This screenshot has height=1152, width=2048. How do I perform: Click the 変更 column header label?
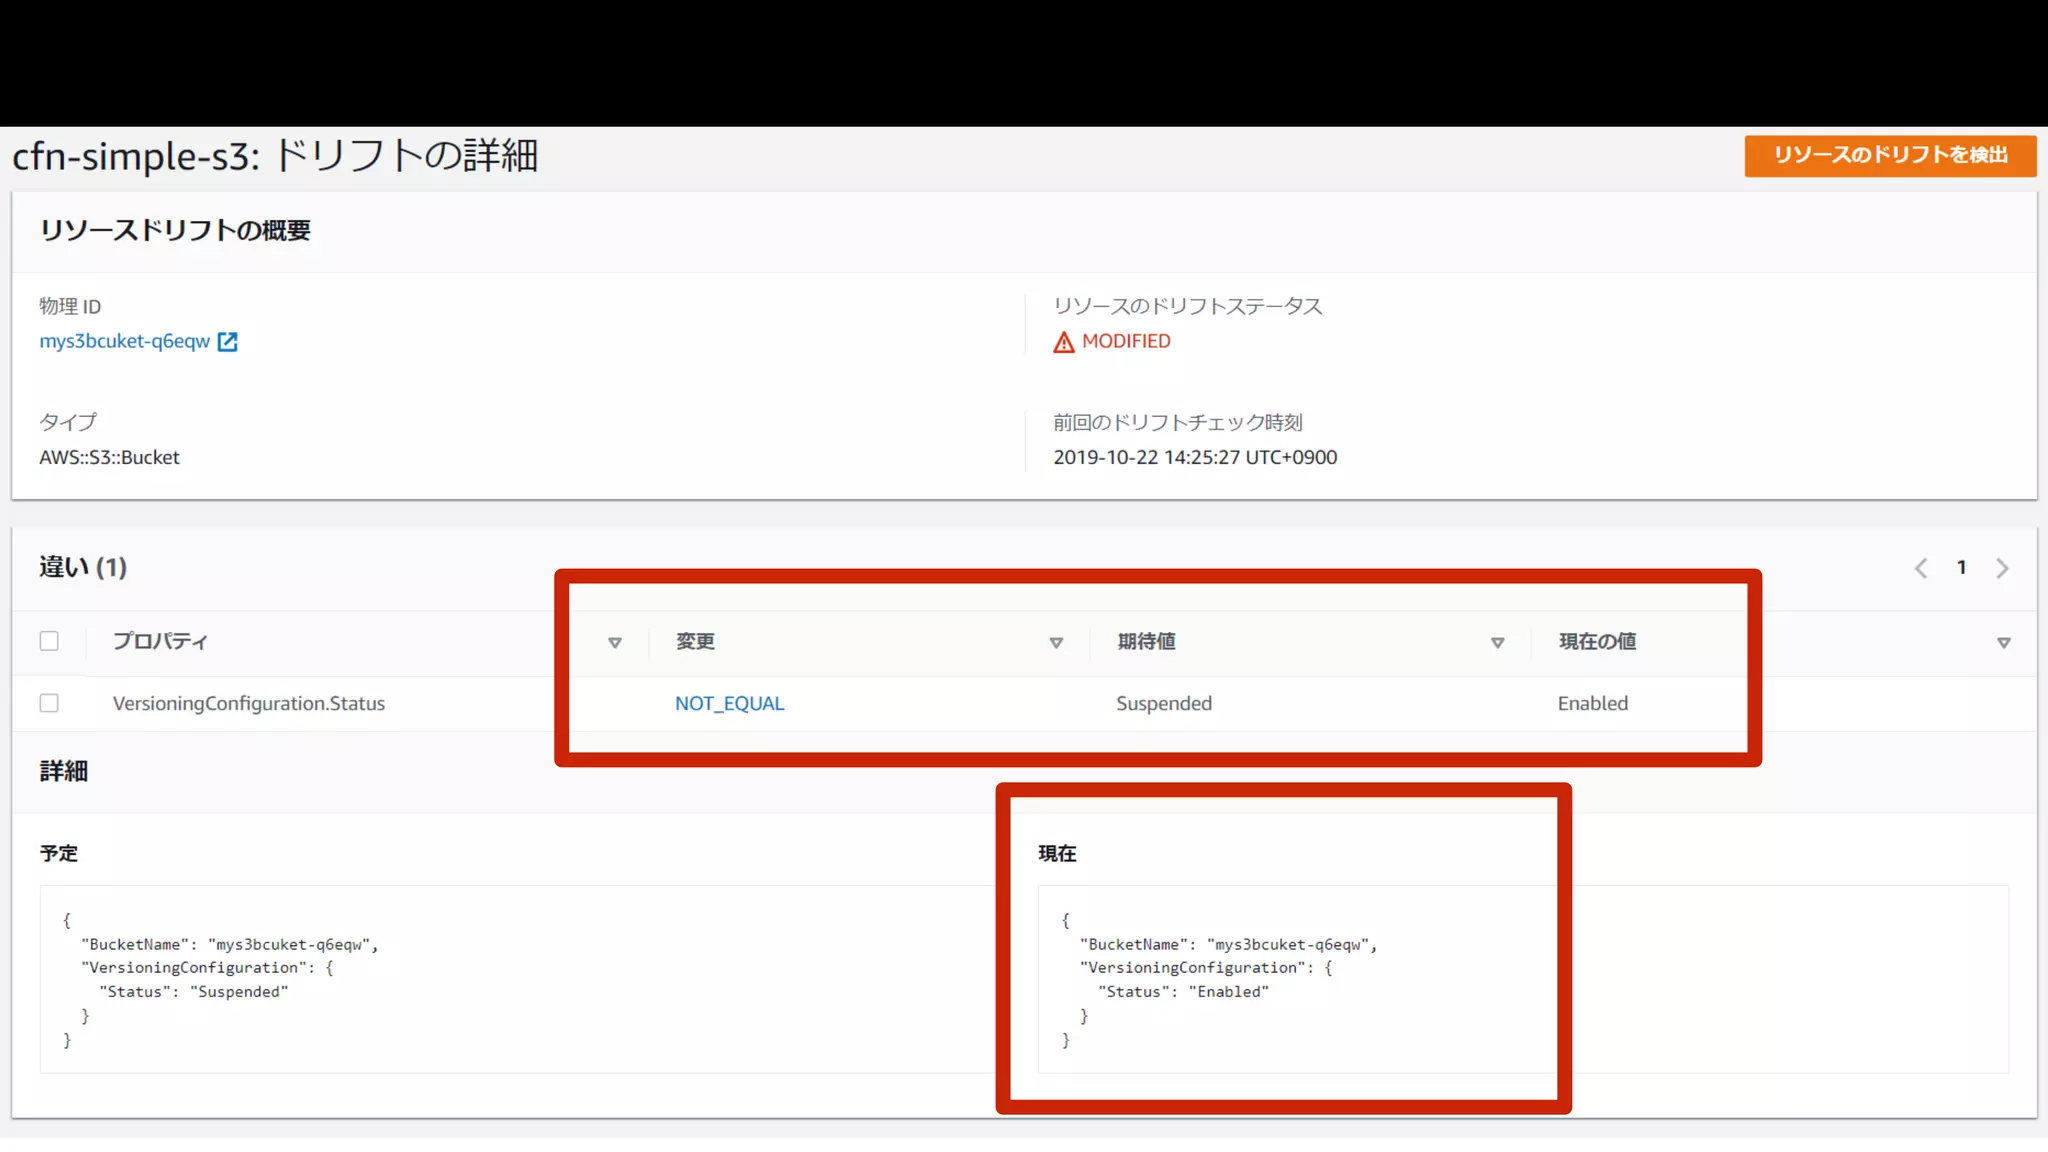[x=695, y=641]
